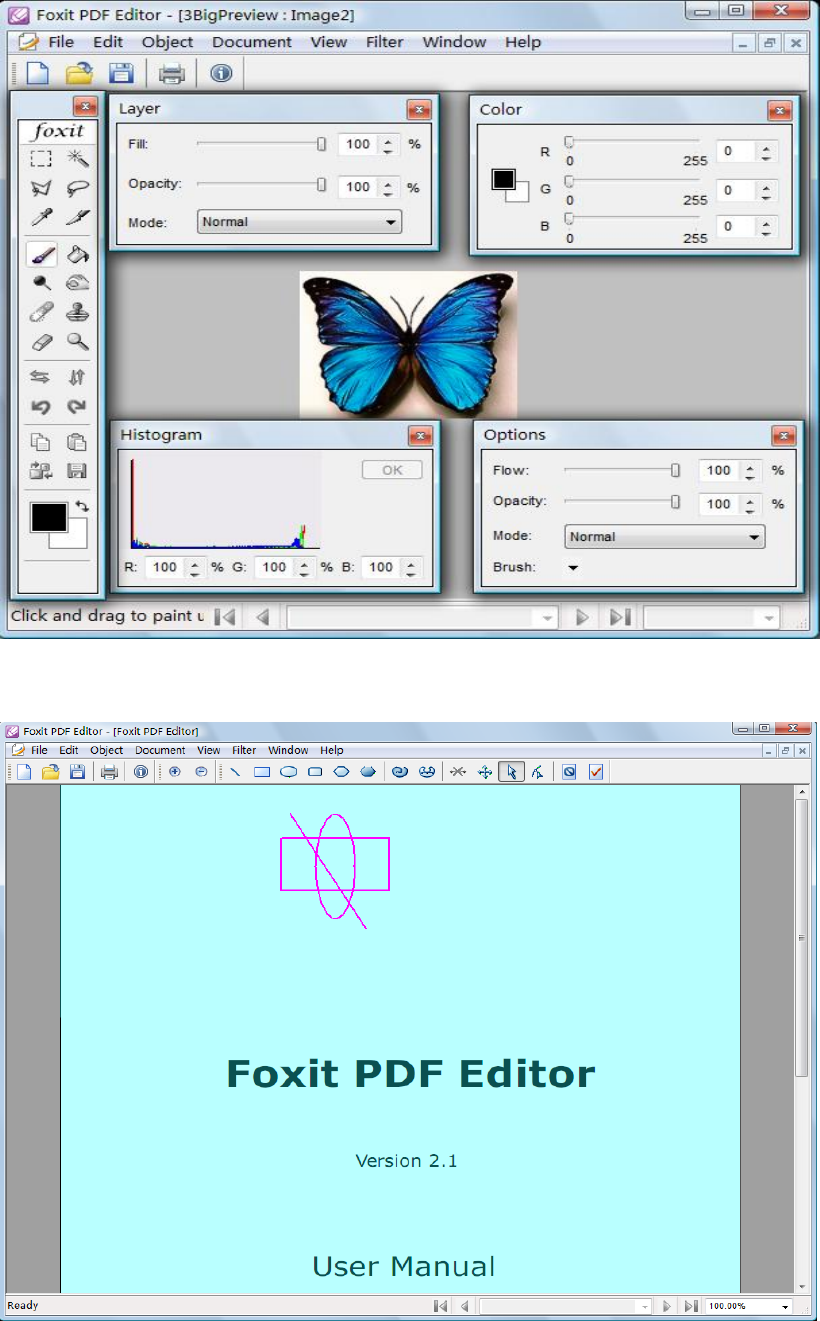This screenshot has height=1321, width=820.
Task: Jump to the first page in the 3BigPreview status bar
Action: pyautogui.click(x=226, y=618)
